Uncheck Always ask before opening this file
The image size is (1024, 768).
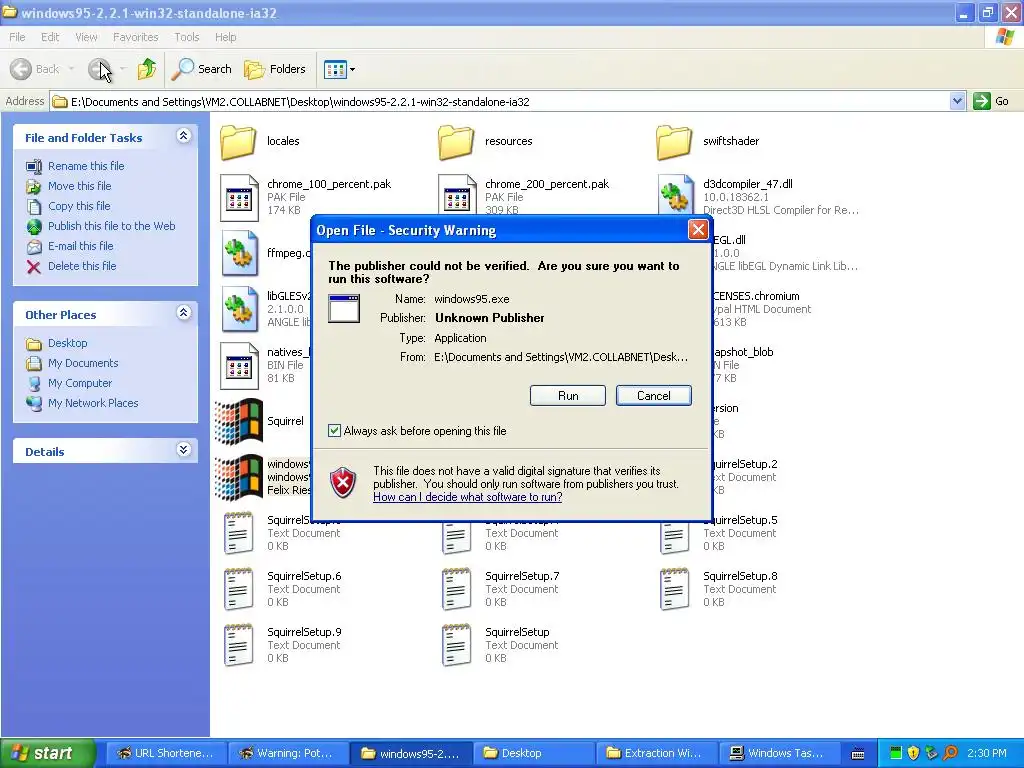334,430
